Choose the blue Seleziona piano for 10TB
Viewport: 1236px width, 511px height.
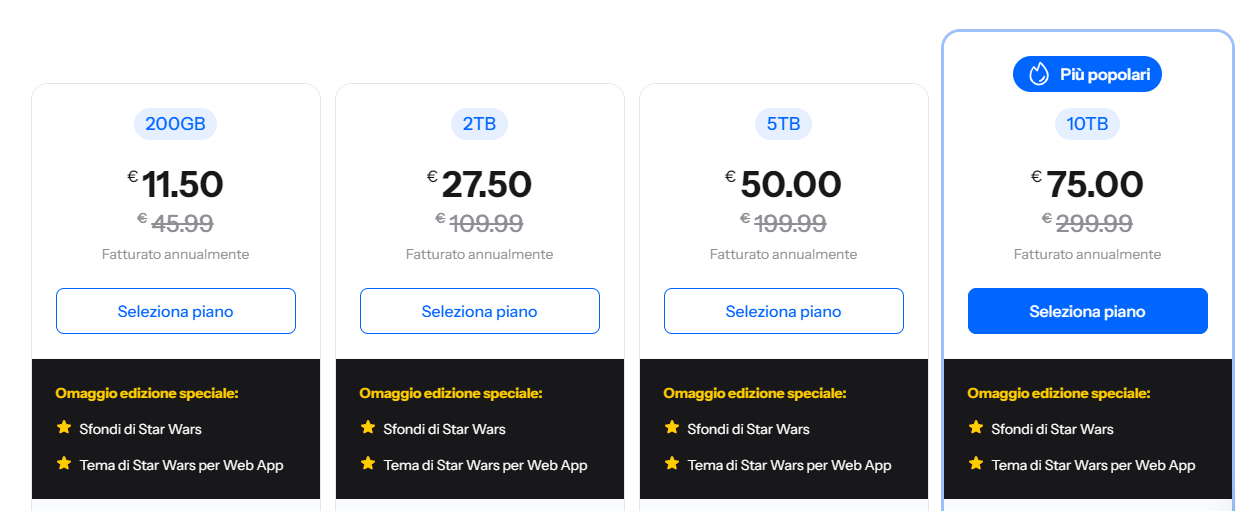(1088, 311)
